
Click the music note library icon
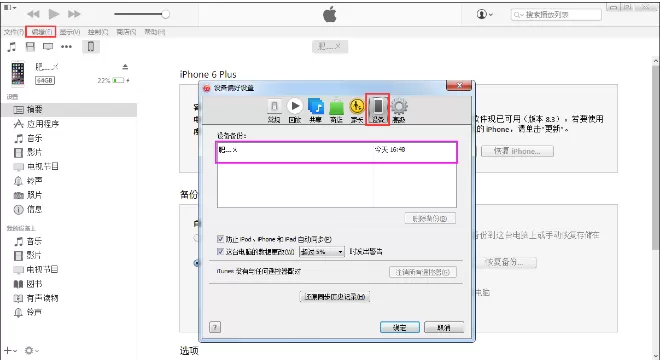[12, 46]
